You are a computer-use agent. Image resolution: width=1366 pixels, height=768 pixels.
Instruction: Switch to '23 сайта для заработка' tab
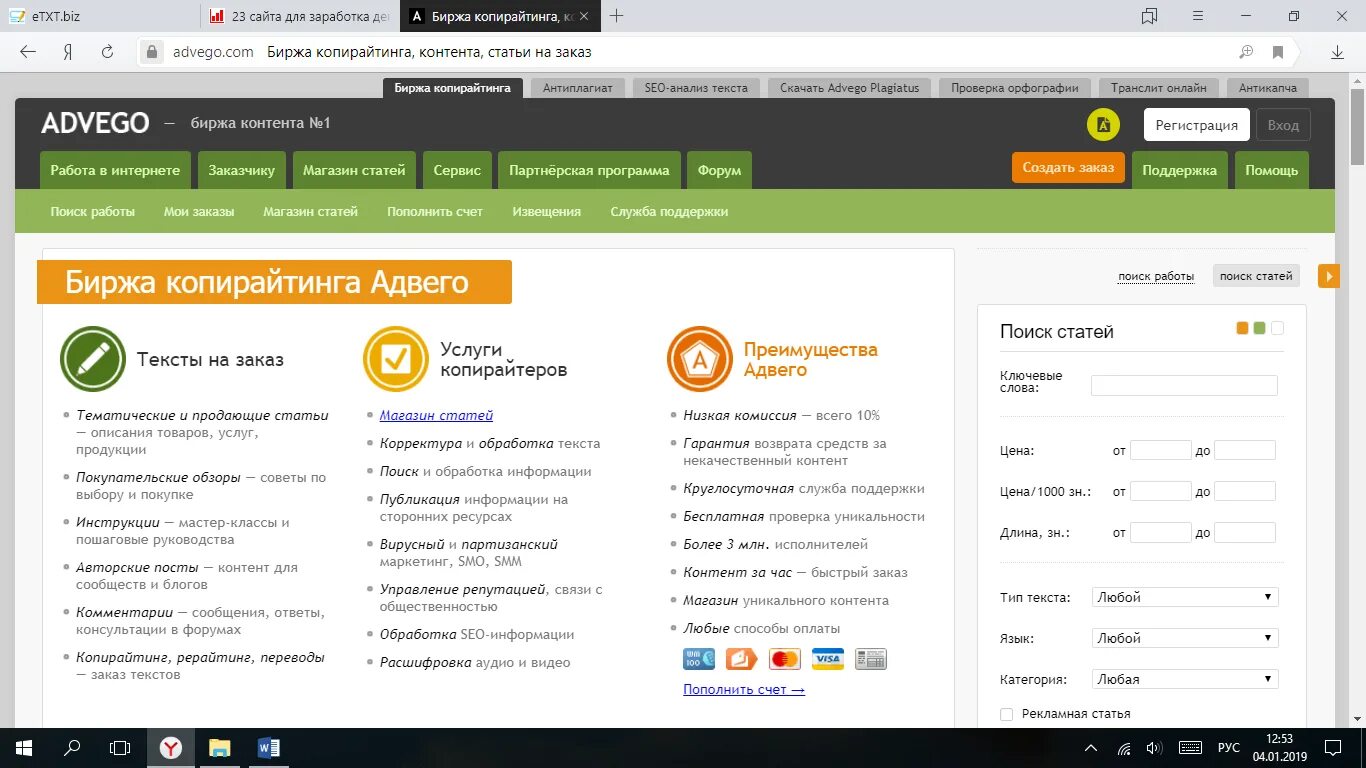pyautogui.click(x=300, y=16)
